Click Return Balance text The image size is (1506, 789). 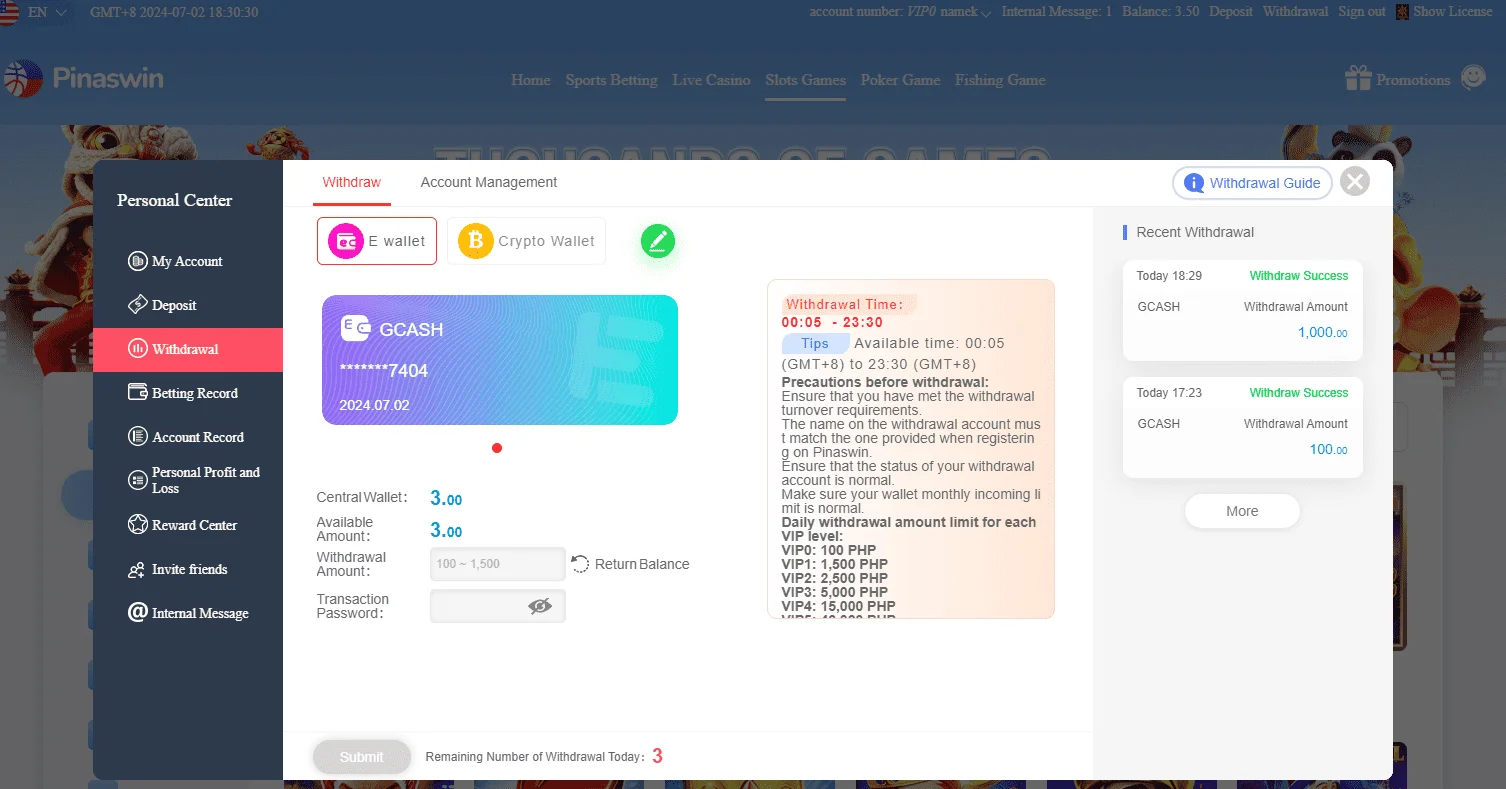click(642, 564)
